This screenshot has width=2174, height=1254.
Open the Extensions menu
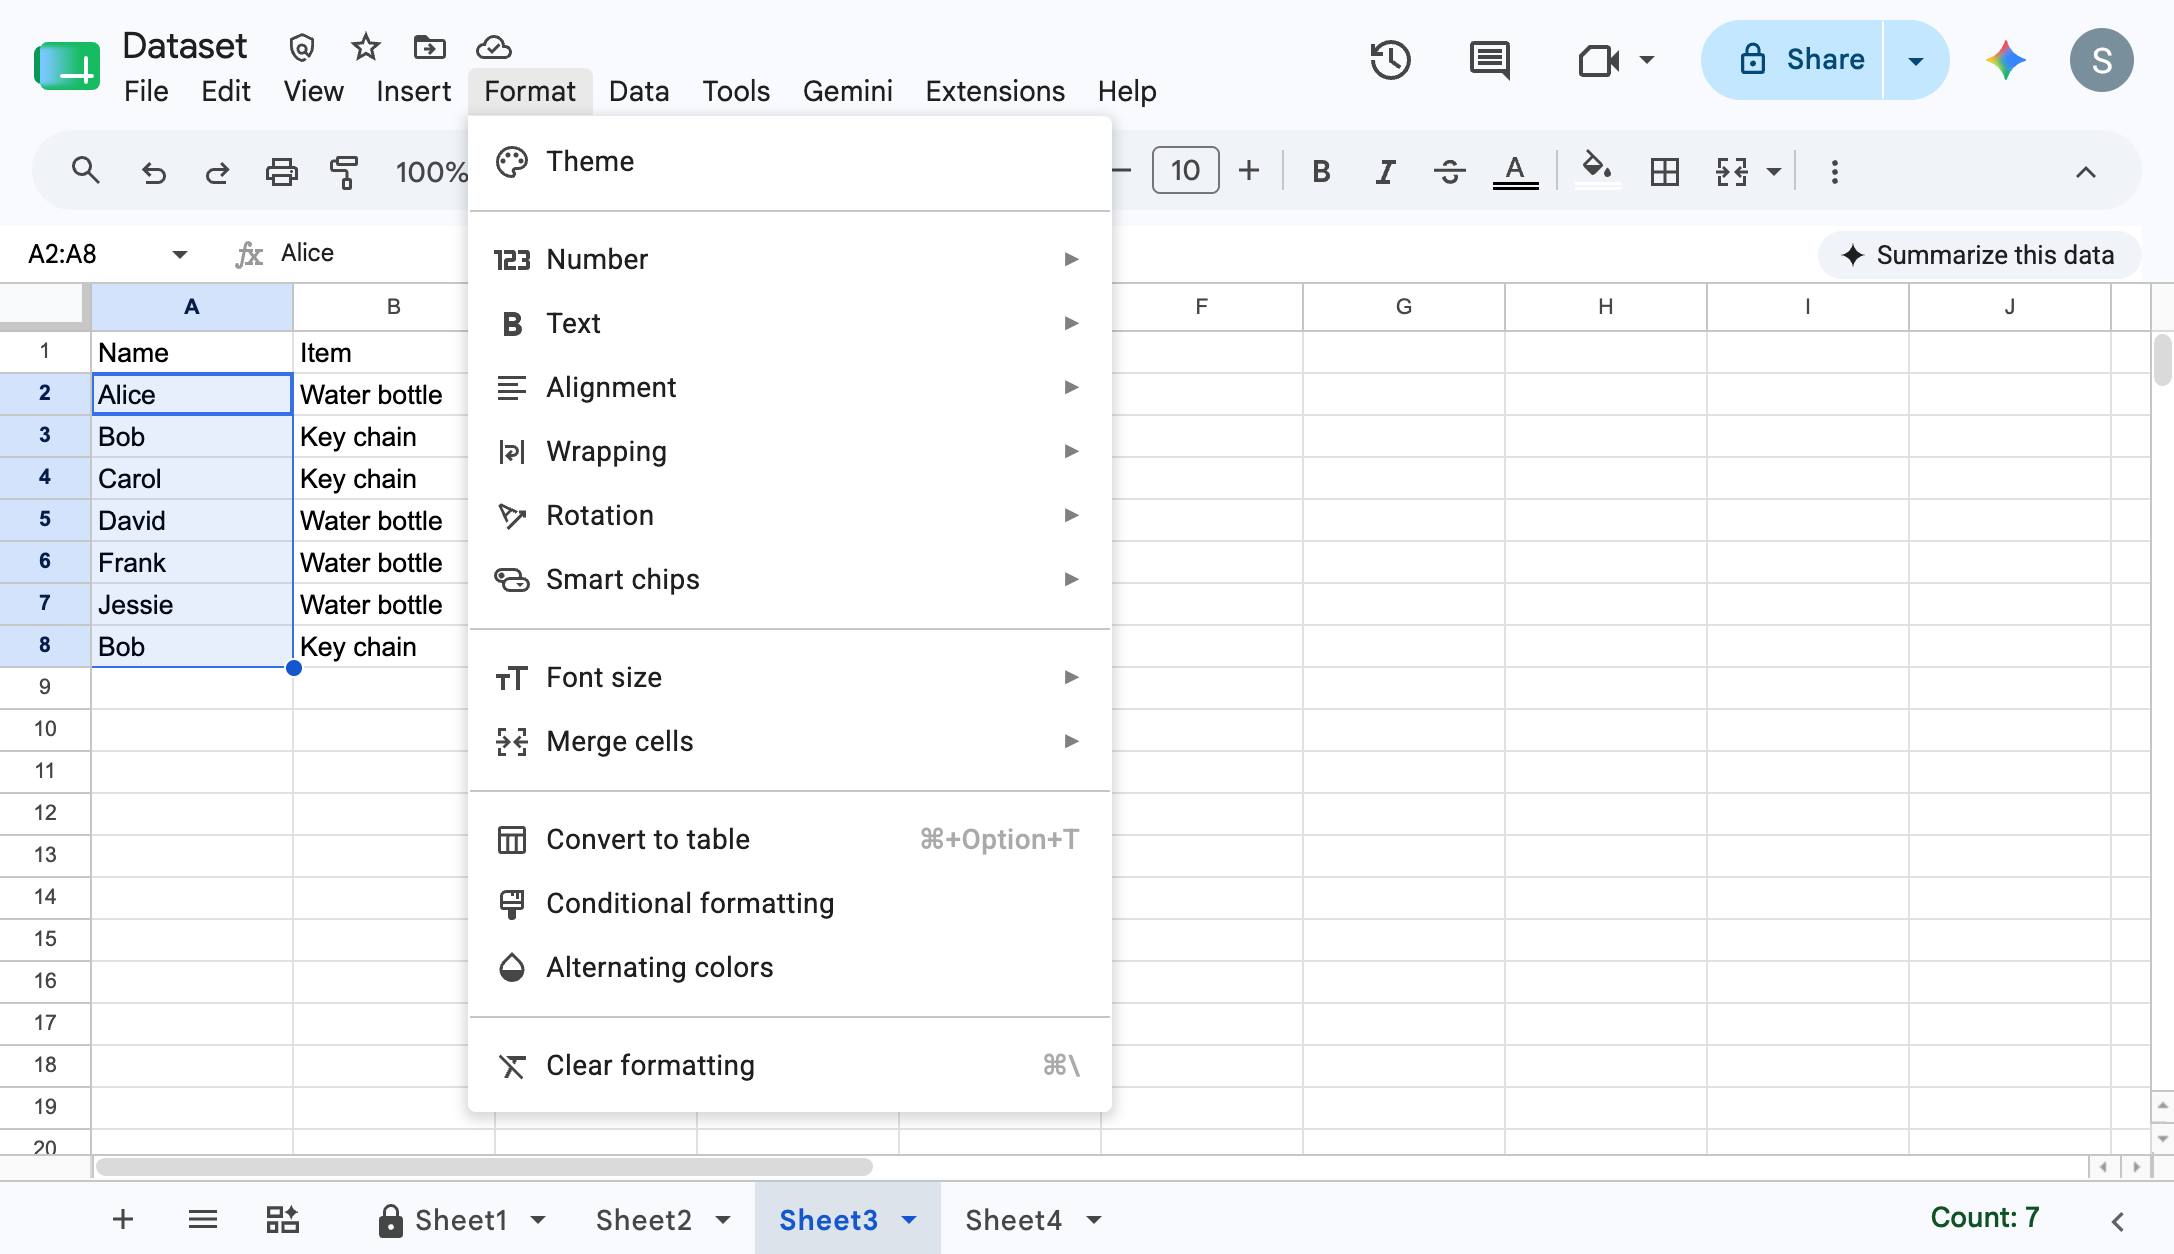pyautogui.click(x=995, y=91)
